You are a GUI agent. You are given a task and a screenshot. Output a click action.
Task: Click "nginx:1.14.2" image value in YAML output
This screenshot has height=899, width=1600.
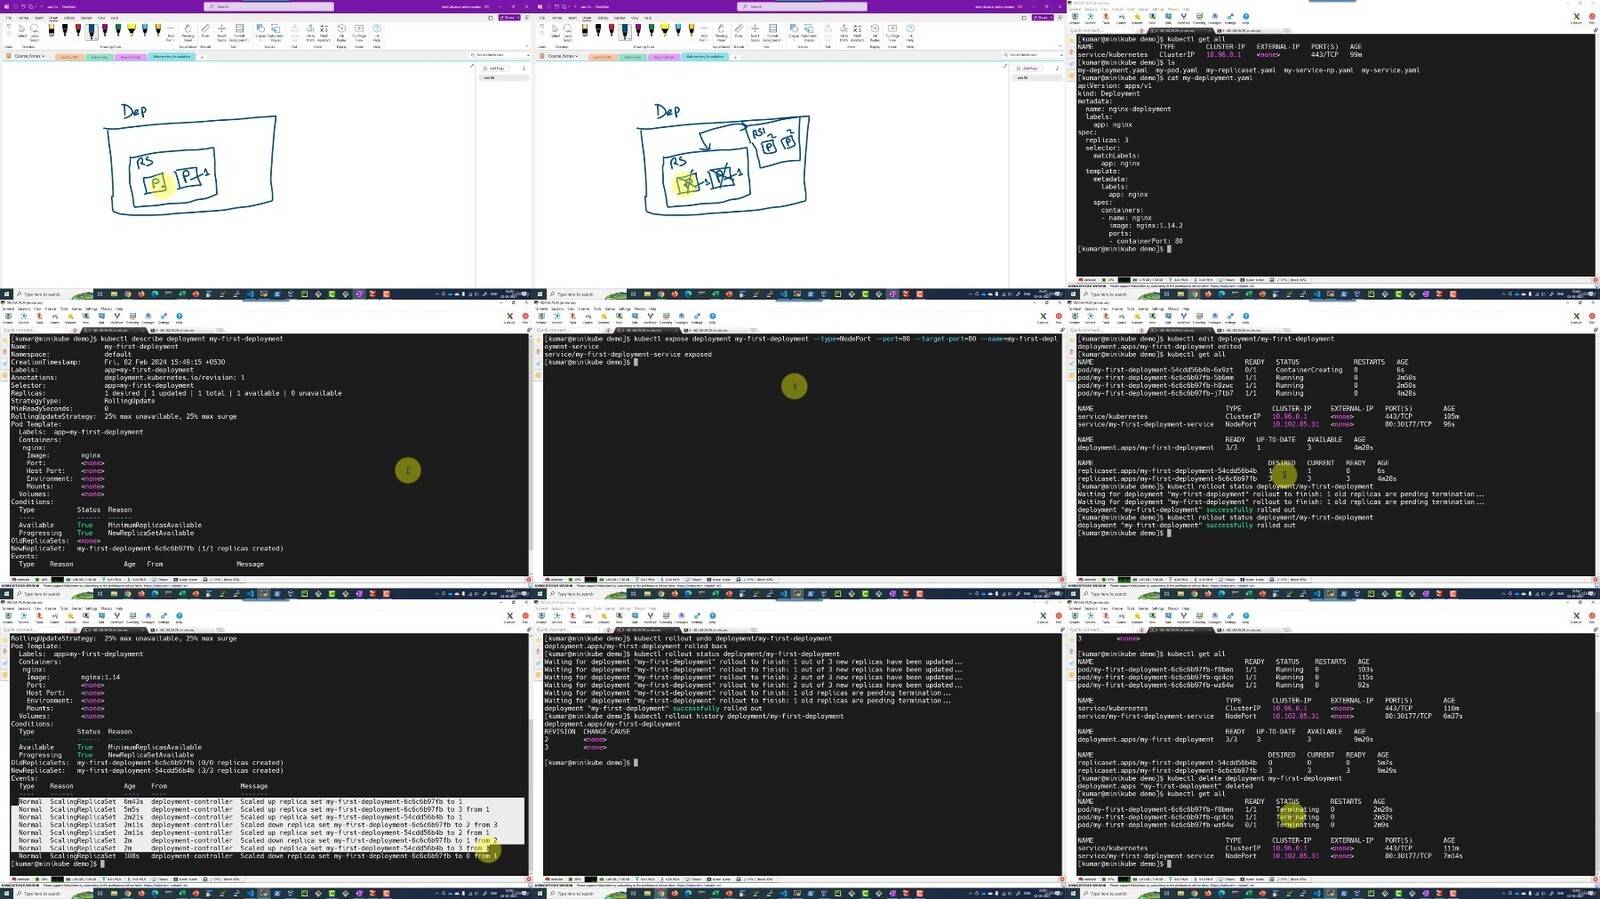pos(1158,226)
